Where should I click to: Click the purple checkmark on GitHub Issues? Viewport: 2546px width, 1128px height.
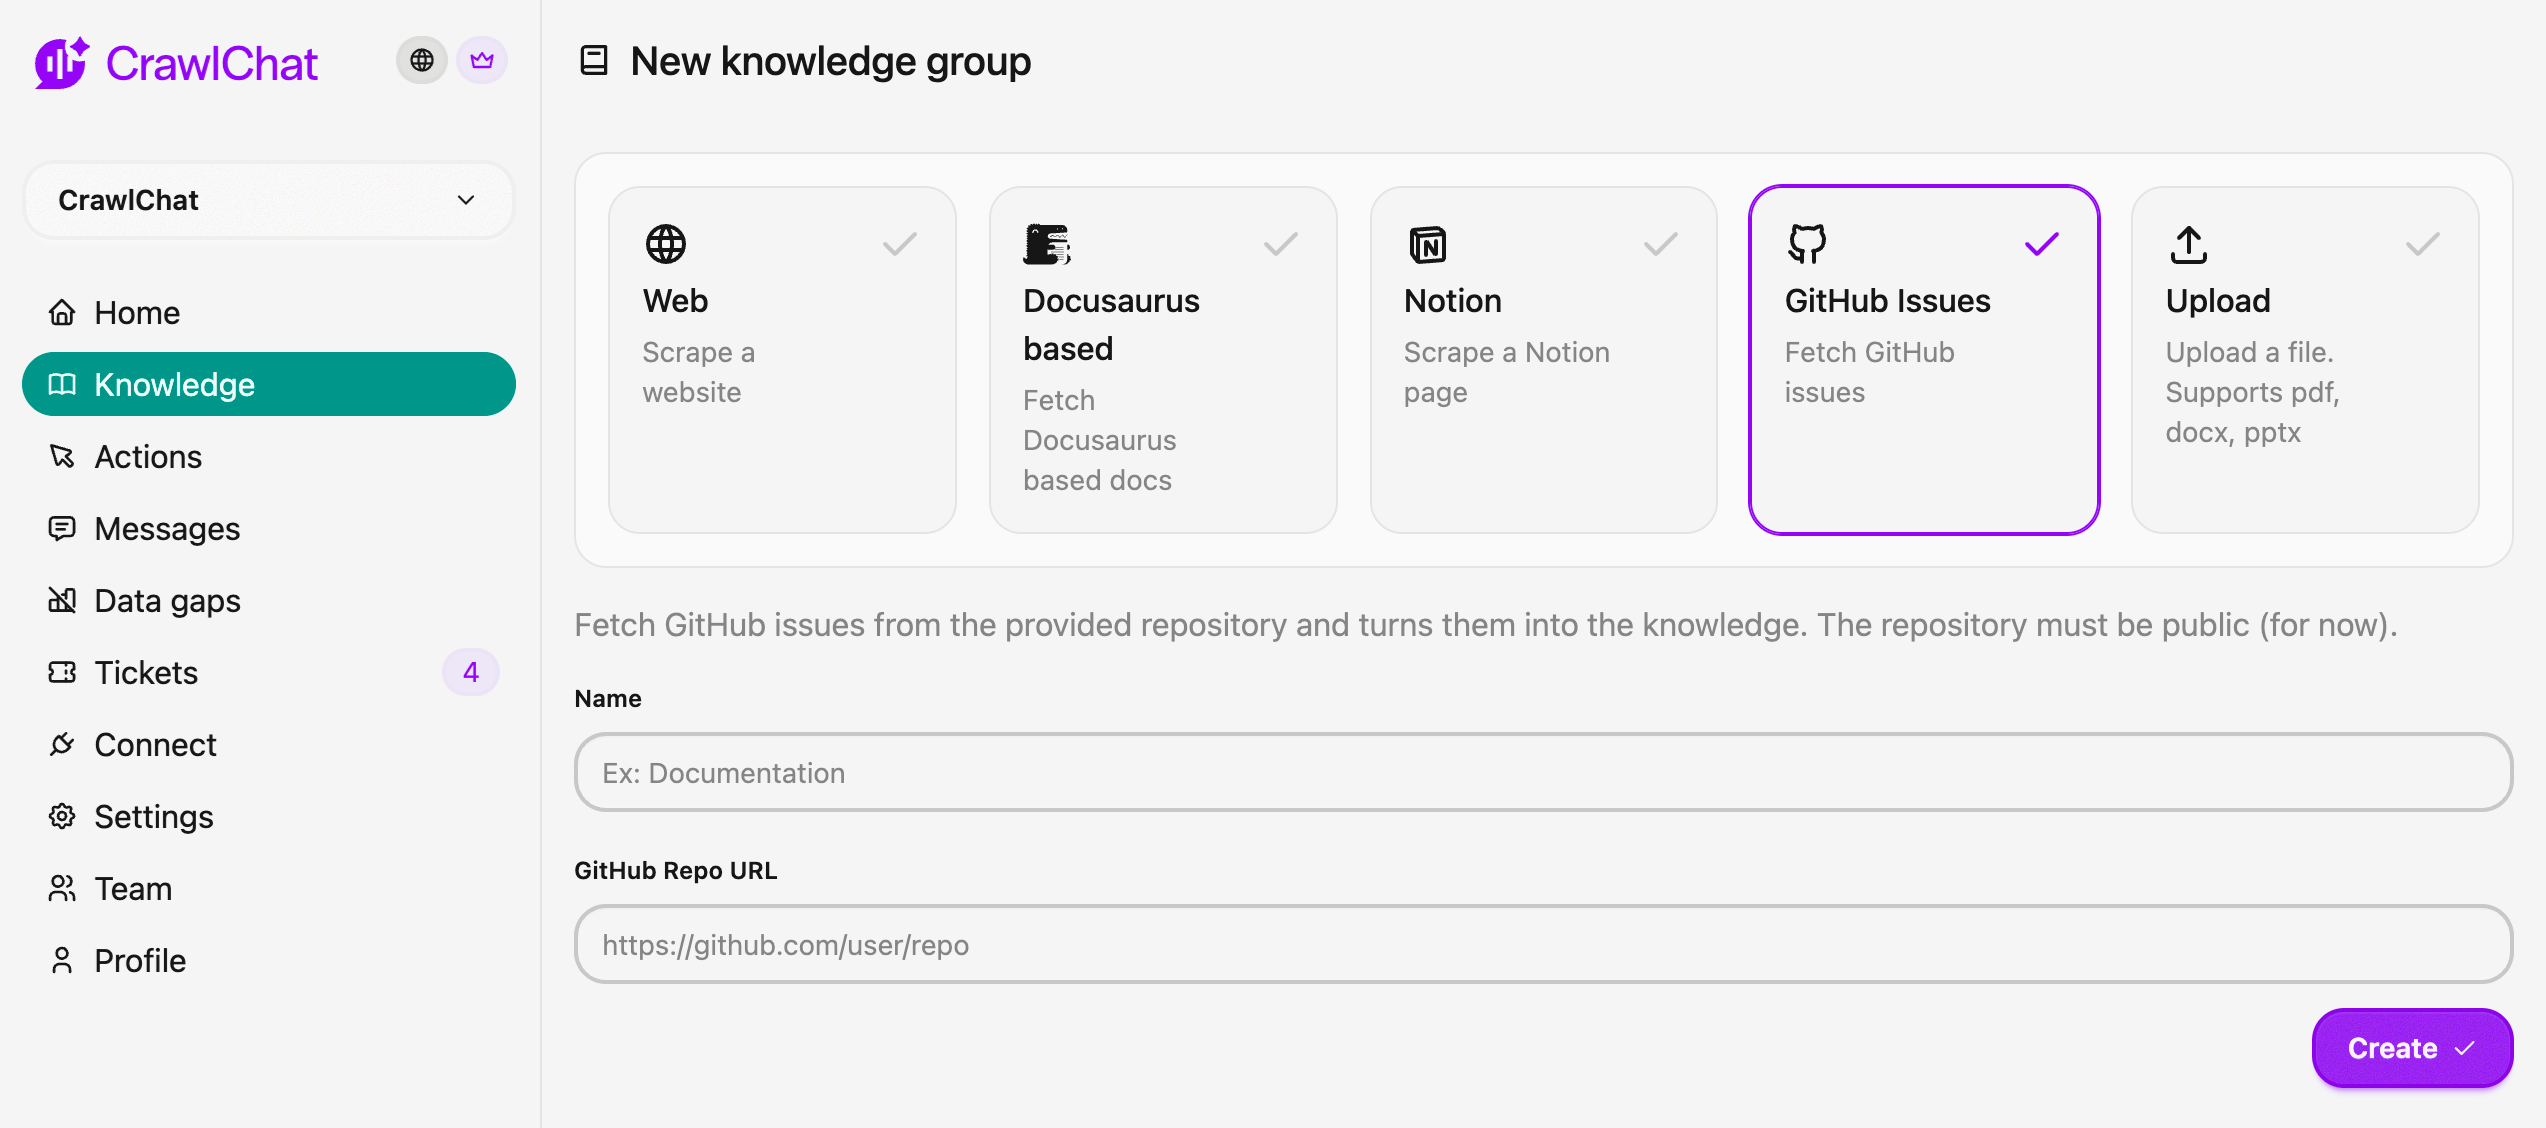click(2042, 244)
